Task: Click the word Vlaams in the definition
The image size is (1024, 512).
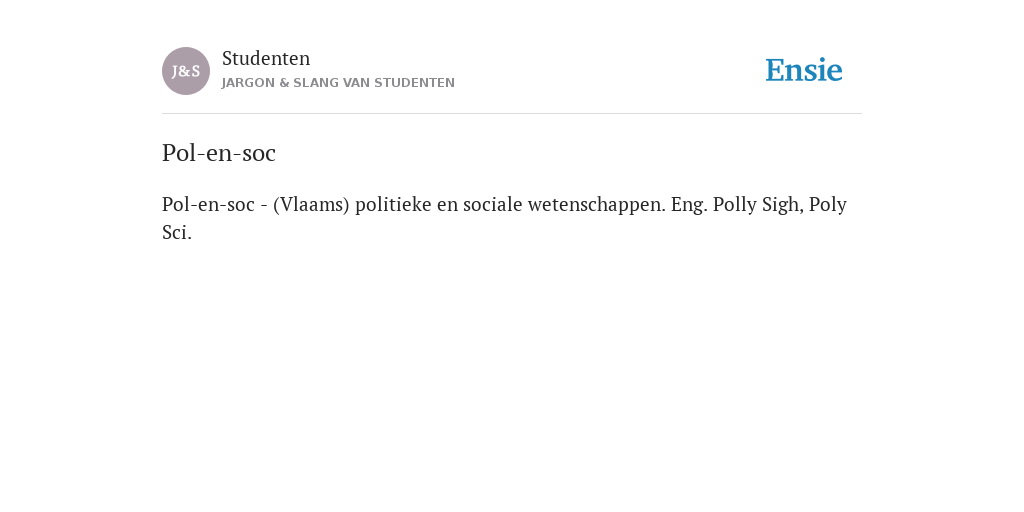Action: pos(311,204)
